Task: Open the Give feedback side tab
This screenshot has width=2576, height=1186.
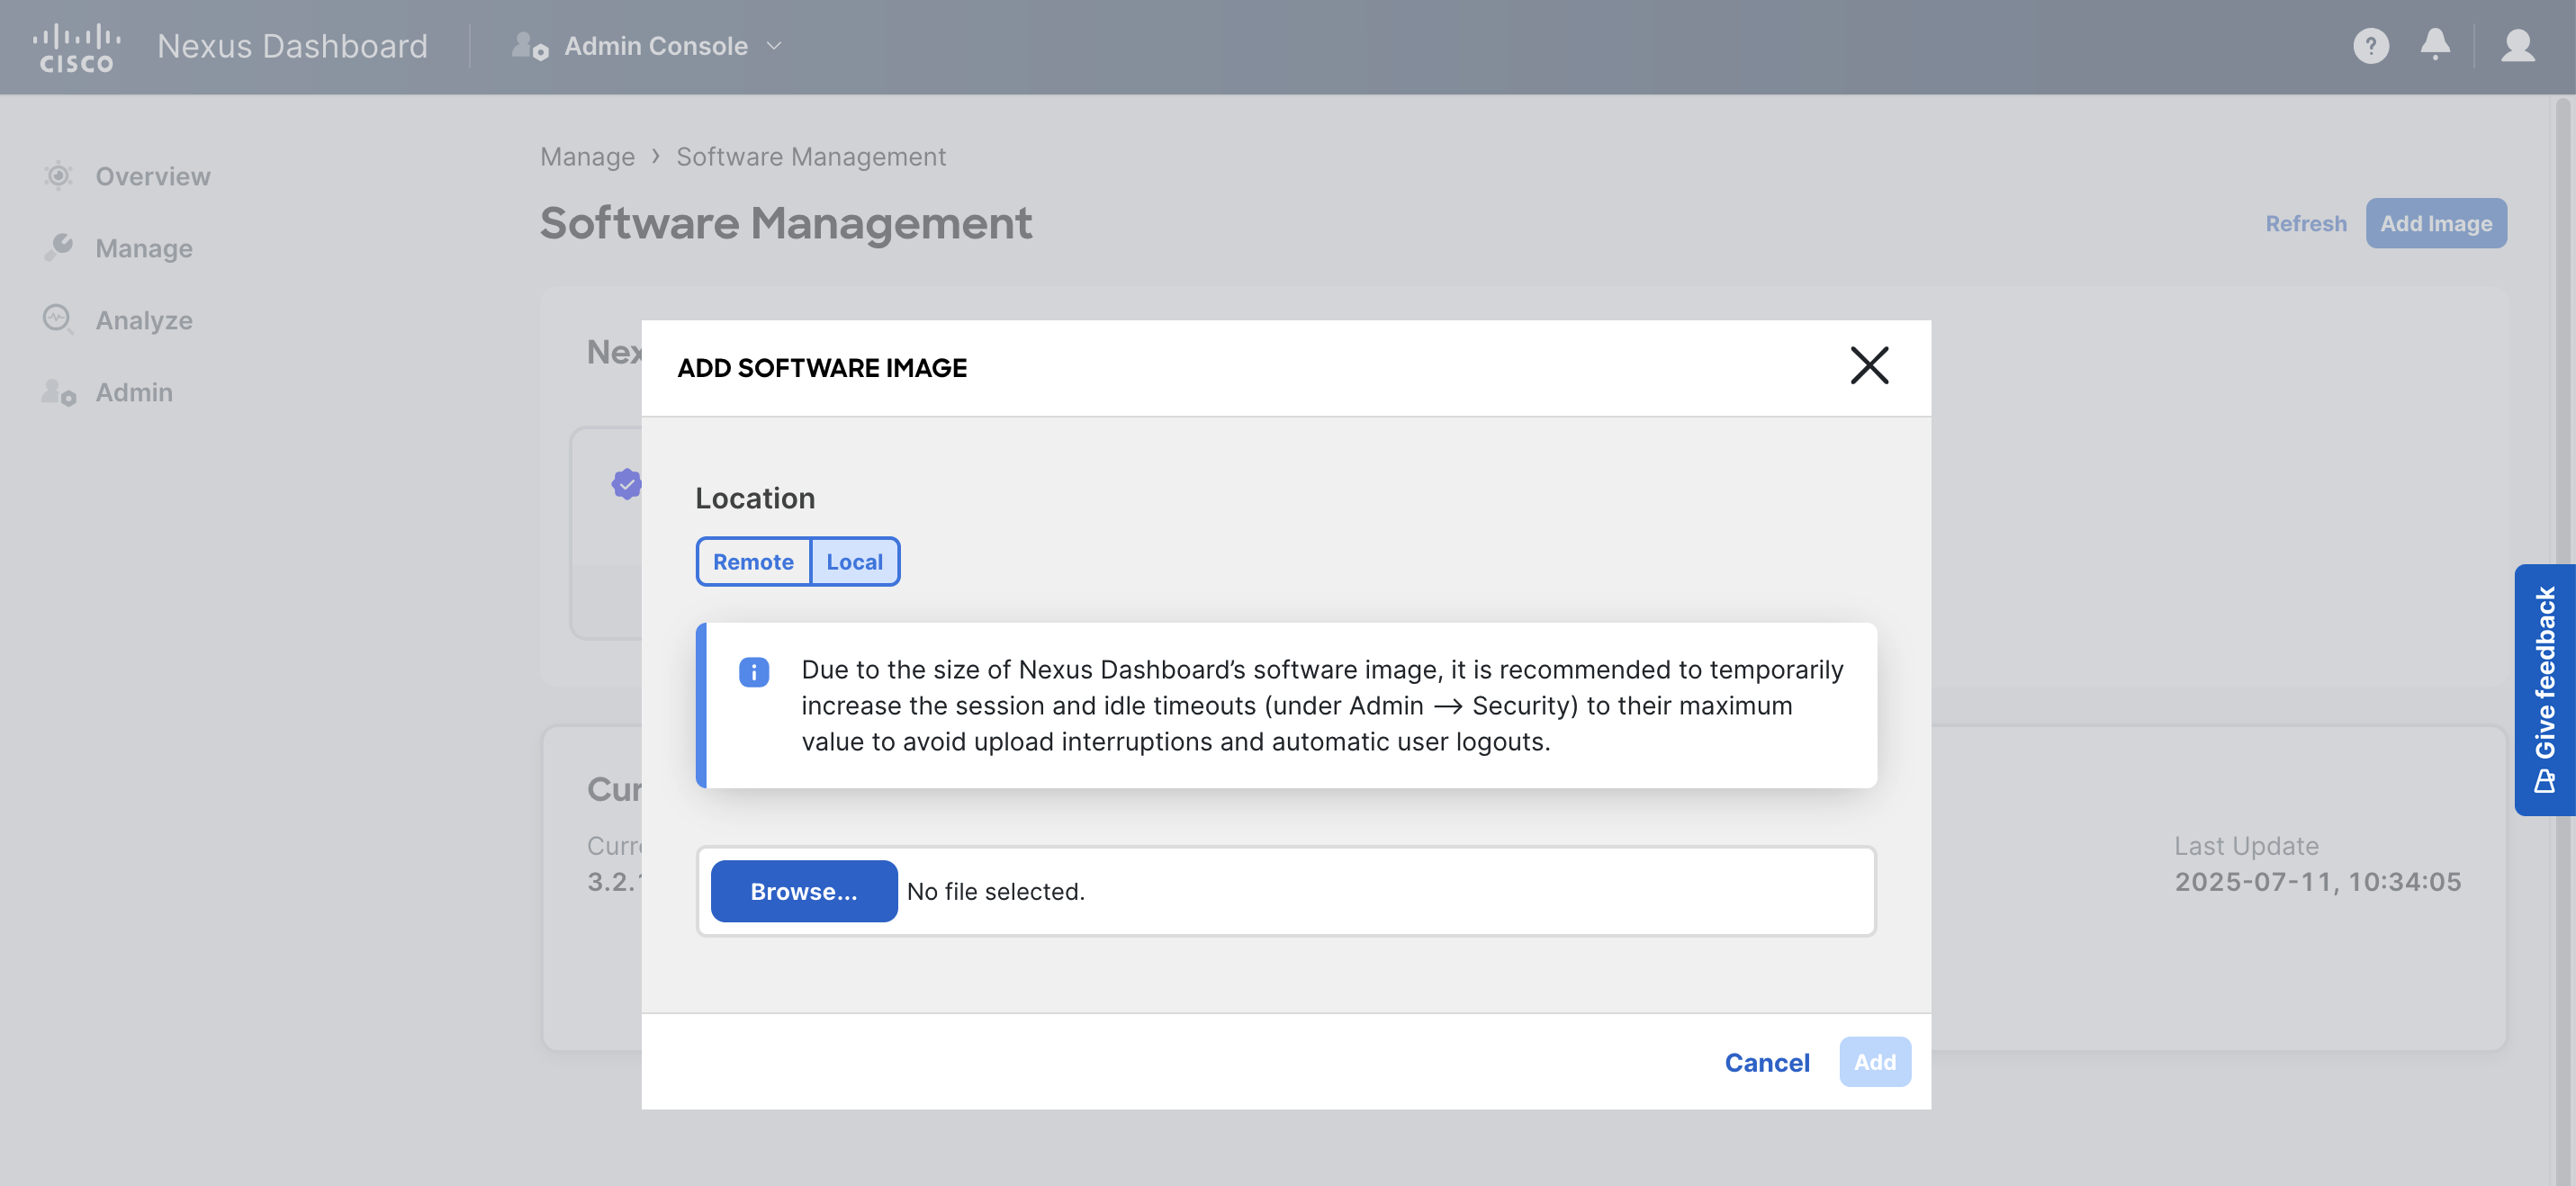Action: [x=2544, y=690]
